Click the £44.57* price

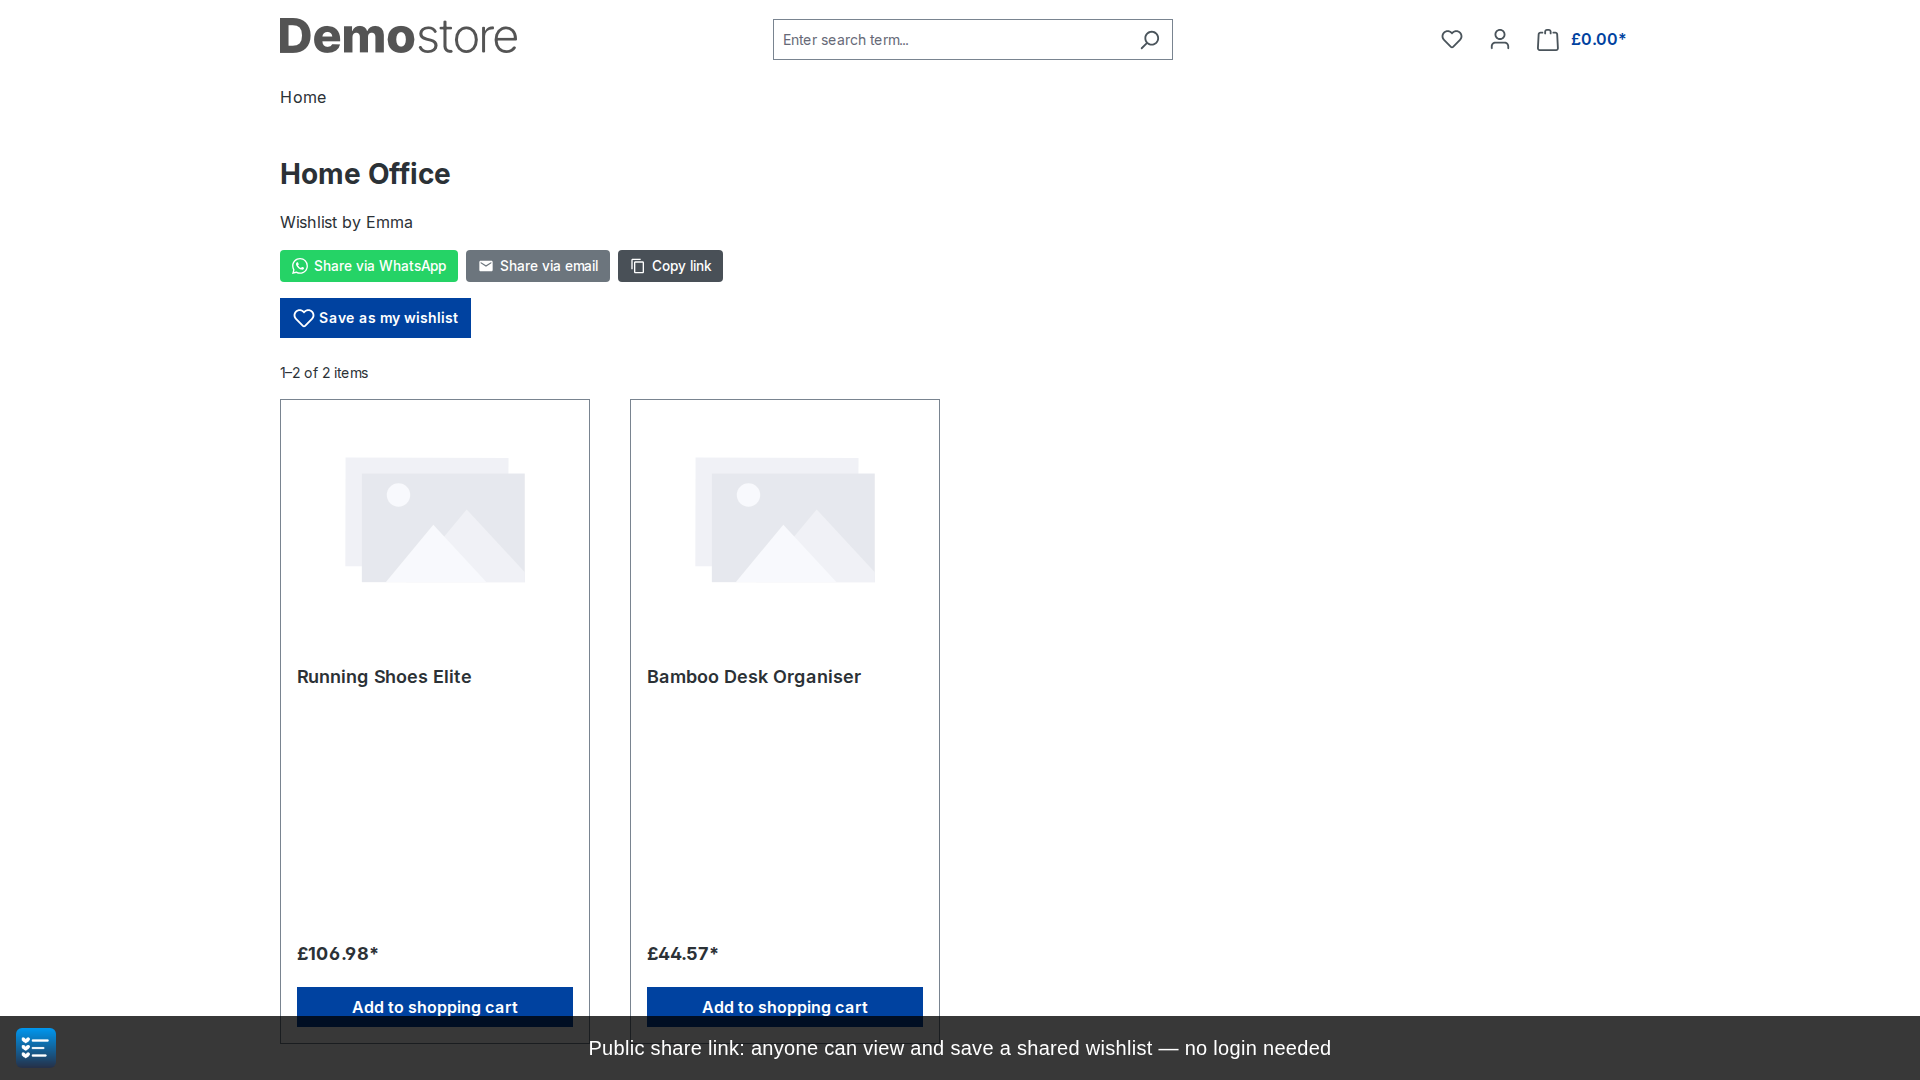tap(683, 954)
